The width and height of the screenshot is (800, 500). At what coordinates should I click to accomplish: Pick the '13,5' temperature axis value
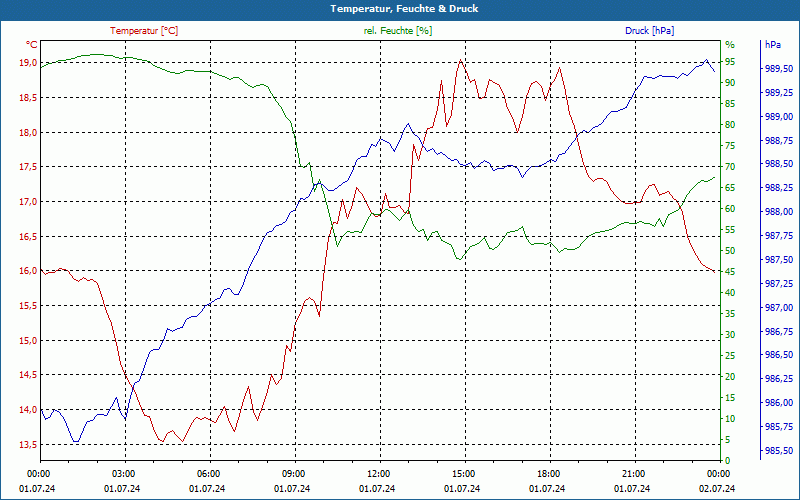(x=28, y=444)
